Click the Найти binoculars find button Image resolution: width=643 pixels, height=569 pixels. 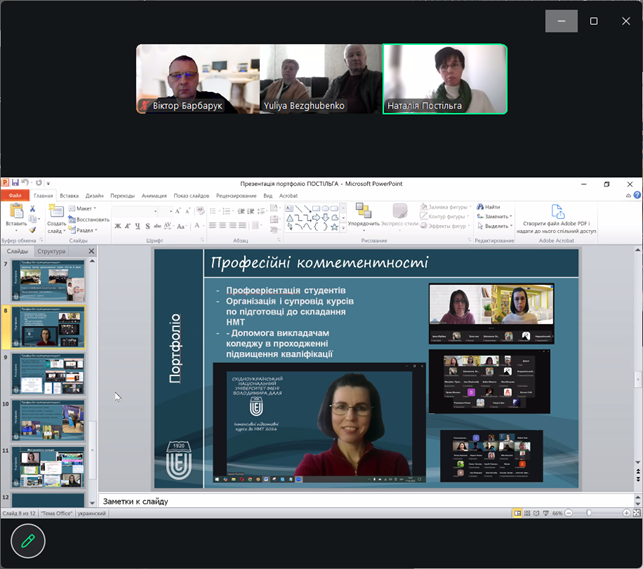pos(488,207)
